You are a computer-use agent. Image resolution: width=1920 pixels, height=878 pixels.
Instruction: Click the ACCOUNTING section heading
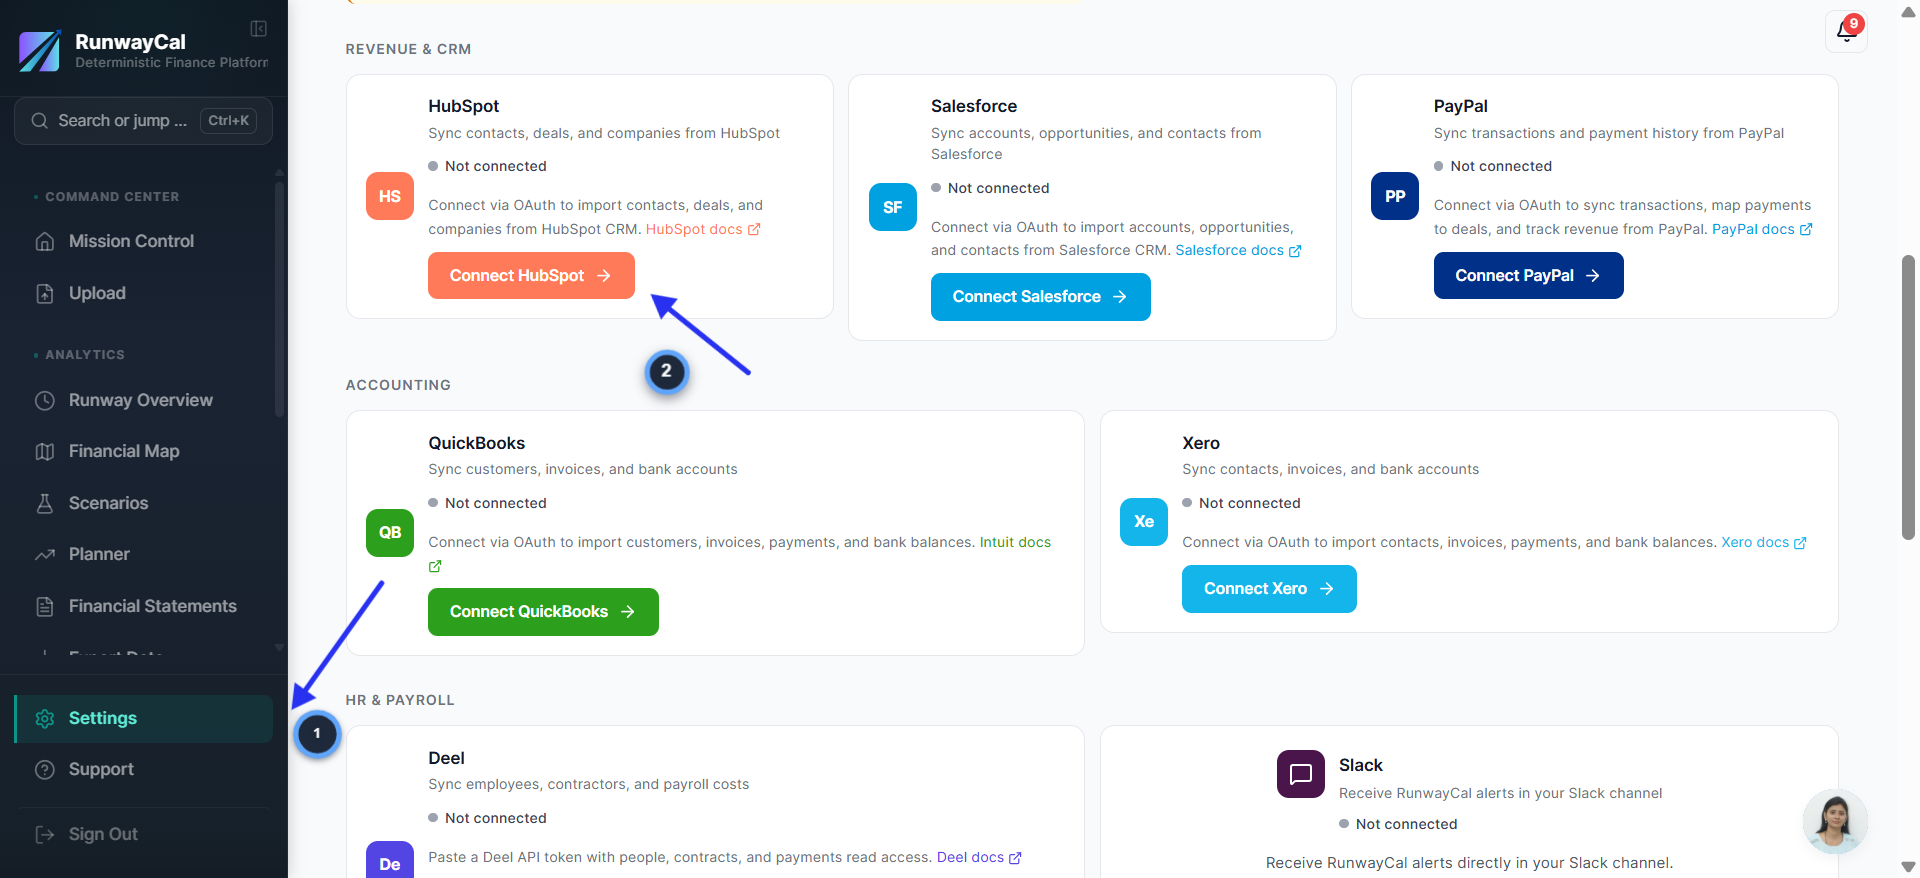click(x=398, y=385)
